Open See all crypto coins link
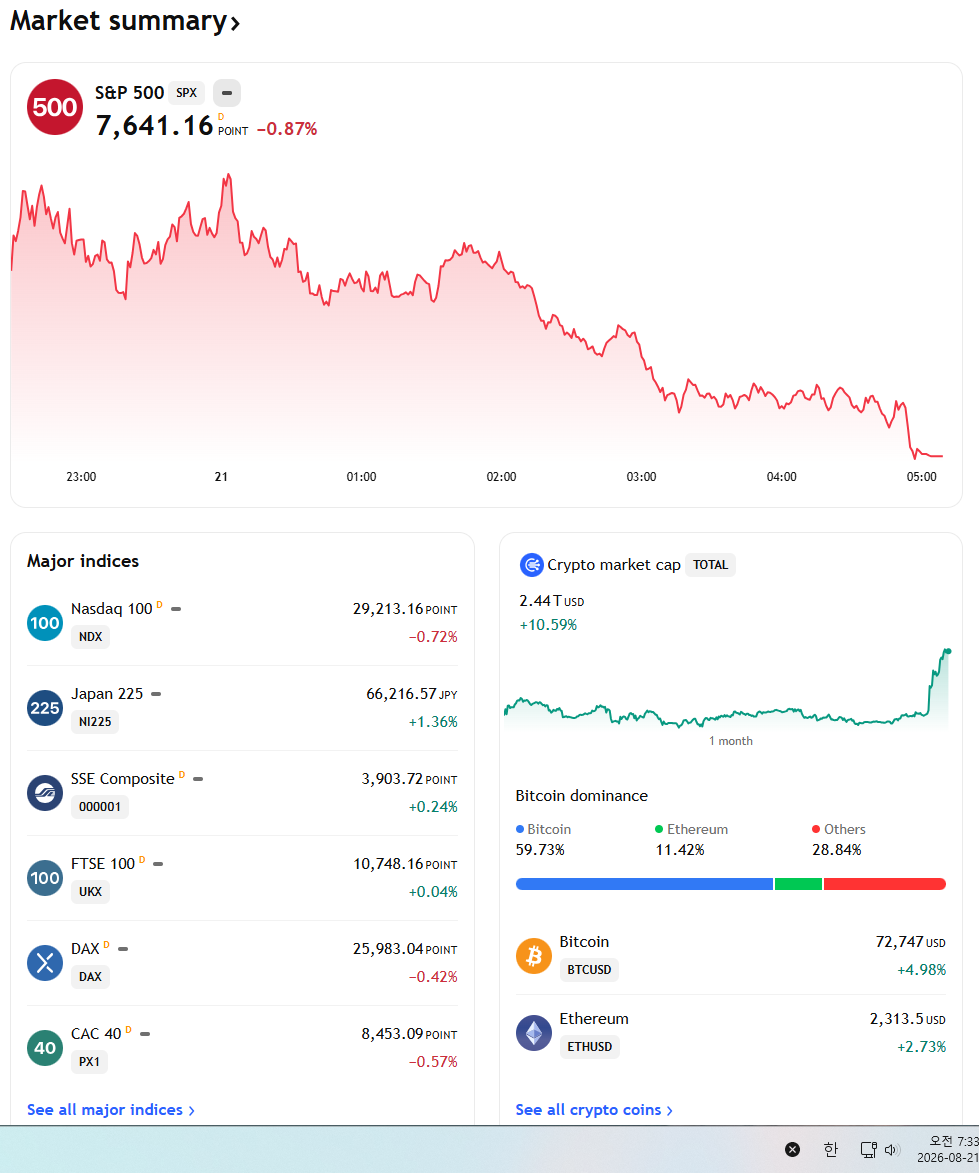 594,1109
